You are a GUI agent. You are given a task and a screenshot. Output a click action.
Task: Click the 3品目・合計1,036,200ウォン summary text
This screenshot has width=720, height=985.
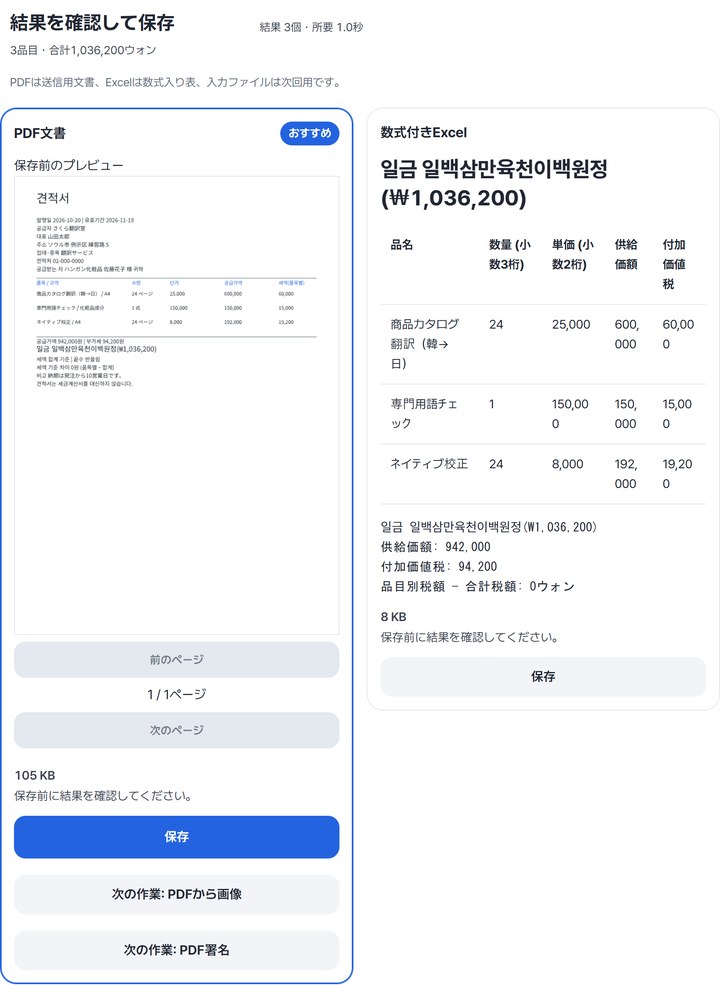(83, 50)
